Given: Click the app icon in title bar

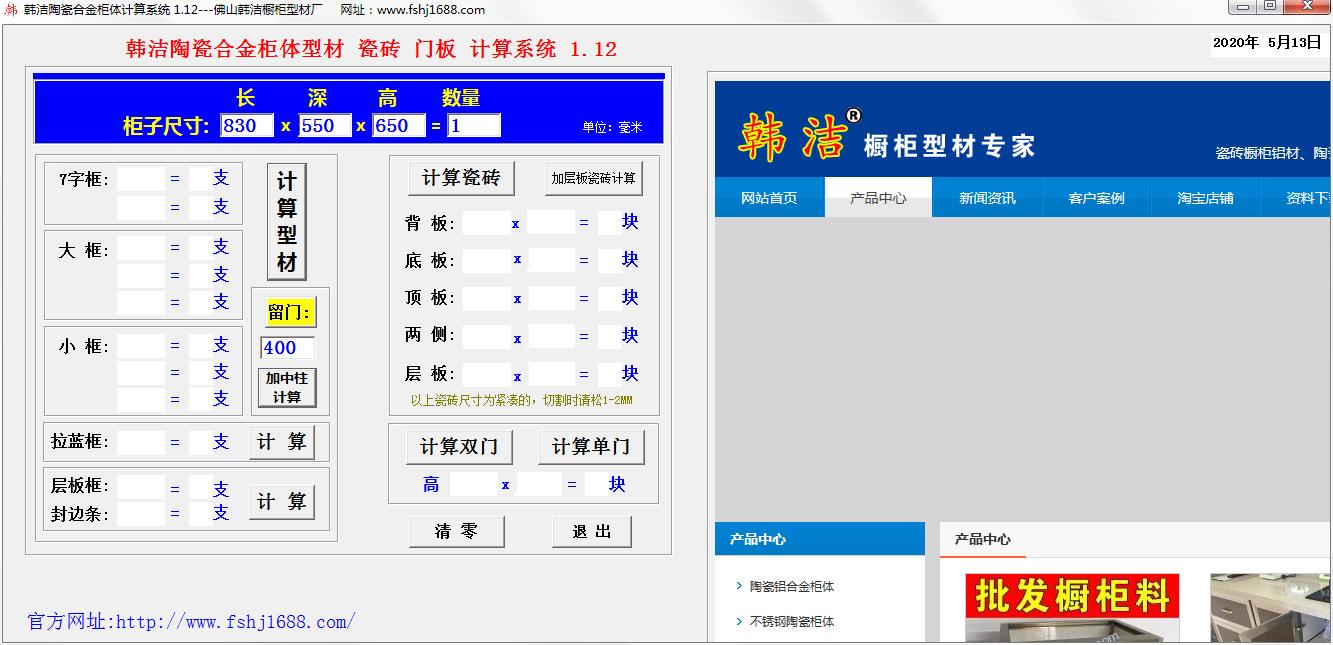Looking at the screenshot, I should (x=11, y=10).
